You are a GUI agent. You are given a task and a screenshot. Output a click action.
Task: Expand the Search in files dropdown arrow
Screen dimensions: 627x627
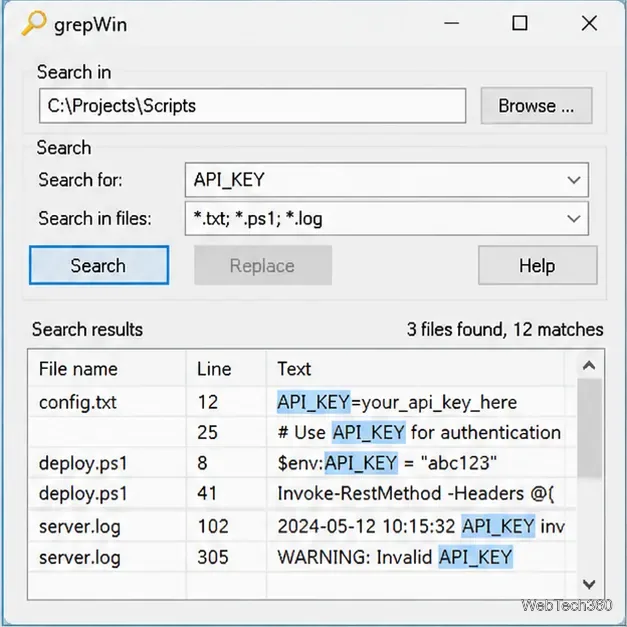click(x=574, y=219)
